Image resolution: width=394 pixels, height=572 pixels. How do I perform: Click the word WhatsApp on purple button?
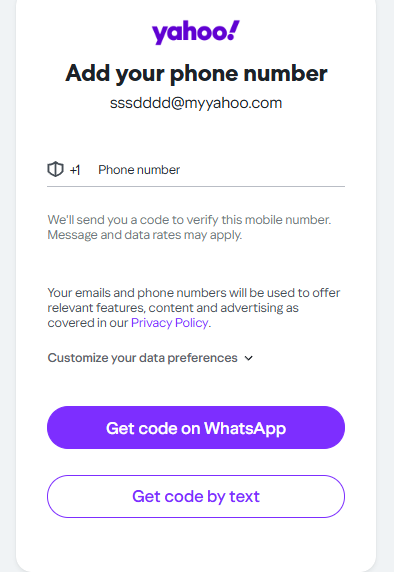click(x=245, y=429)
